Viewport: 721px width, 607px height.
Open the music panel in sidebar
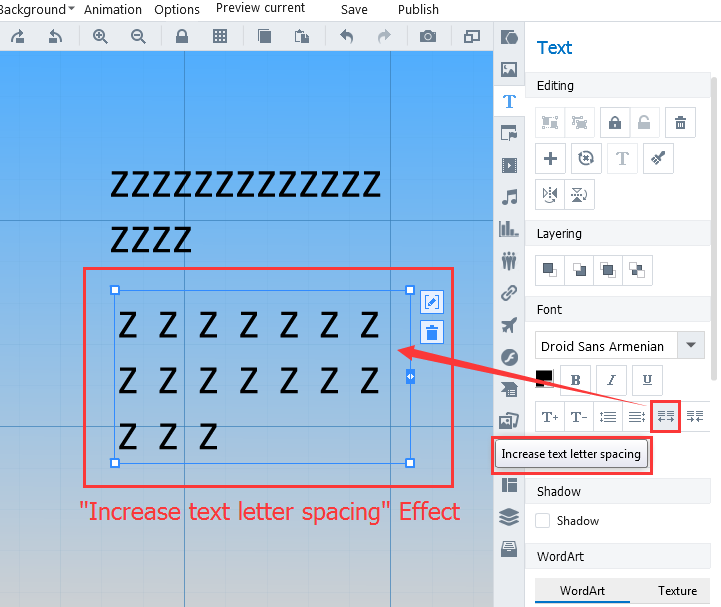509,197
